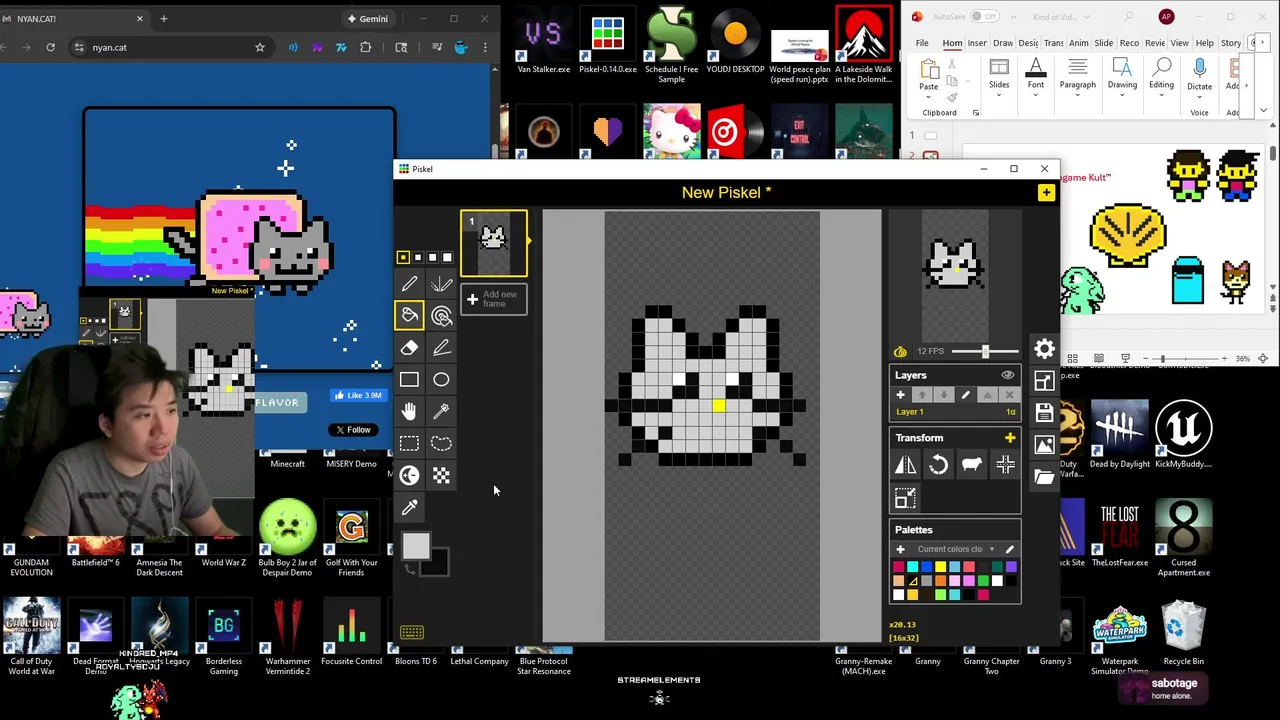Select the Stroke line tool

pyautogui.click(x=441, y=348)
